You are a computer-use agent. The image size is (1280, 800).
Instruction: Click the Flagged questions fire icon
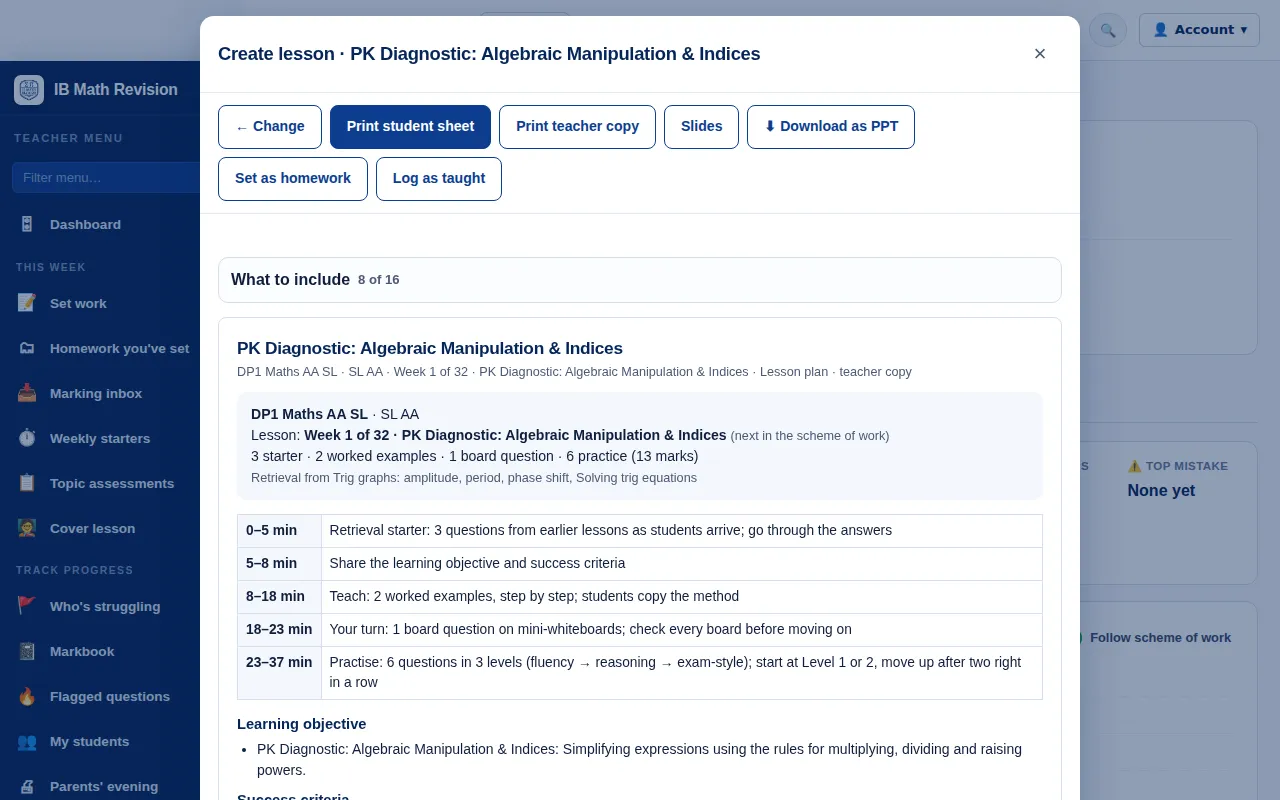tap(27, 696)
